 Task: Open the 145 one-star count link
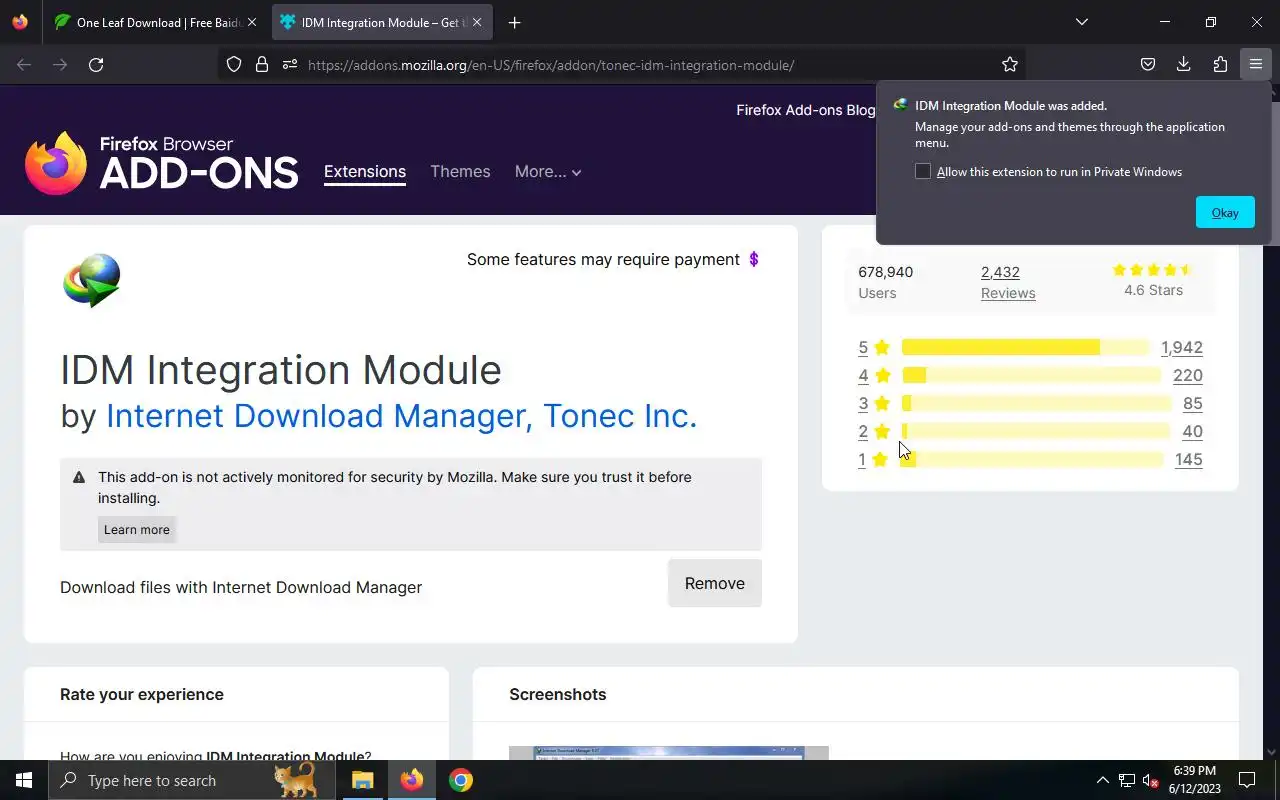click(1188, 459)
